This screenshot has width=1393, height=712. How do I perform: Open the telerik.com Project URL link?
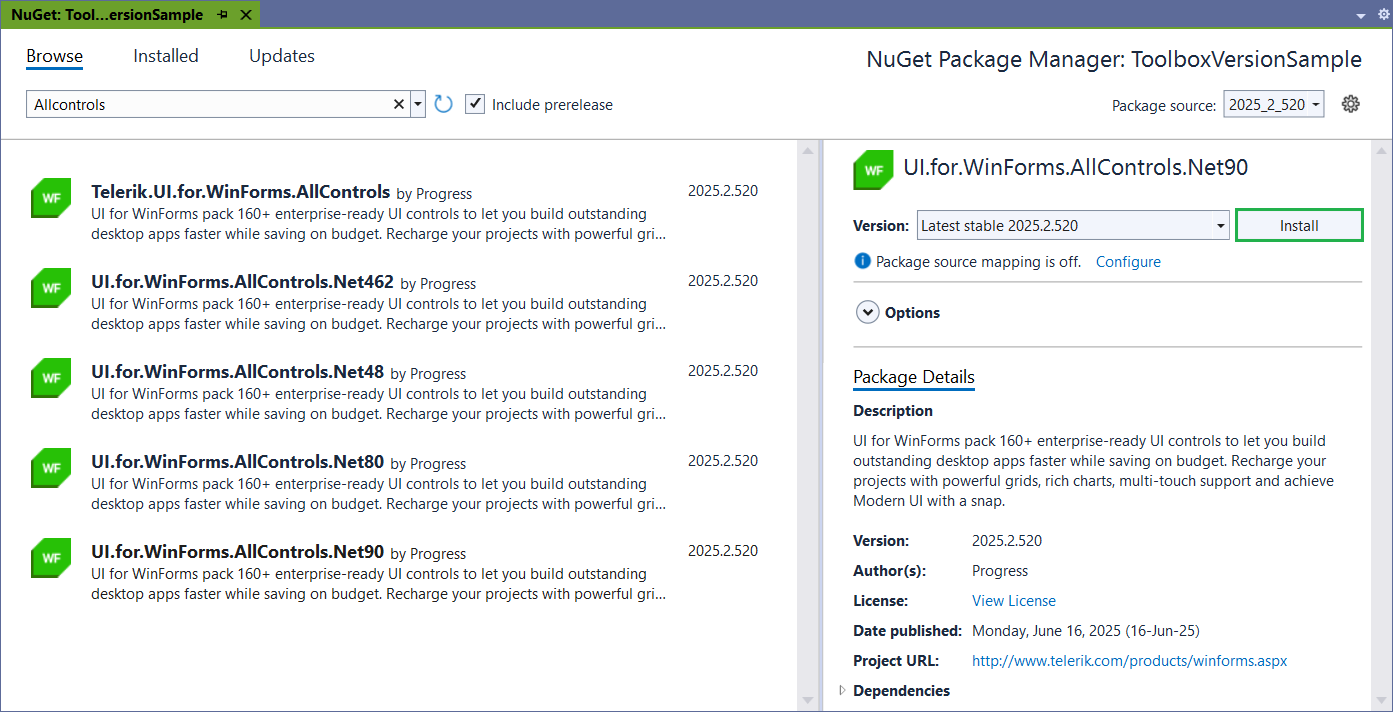pyautogui.click(x=1129, y=661)
